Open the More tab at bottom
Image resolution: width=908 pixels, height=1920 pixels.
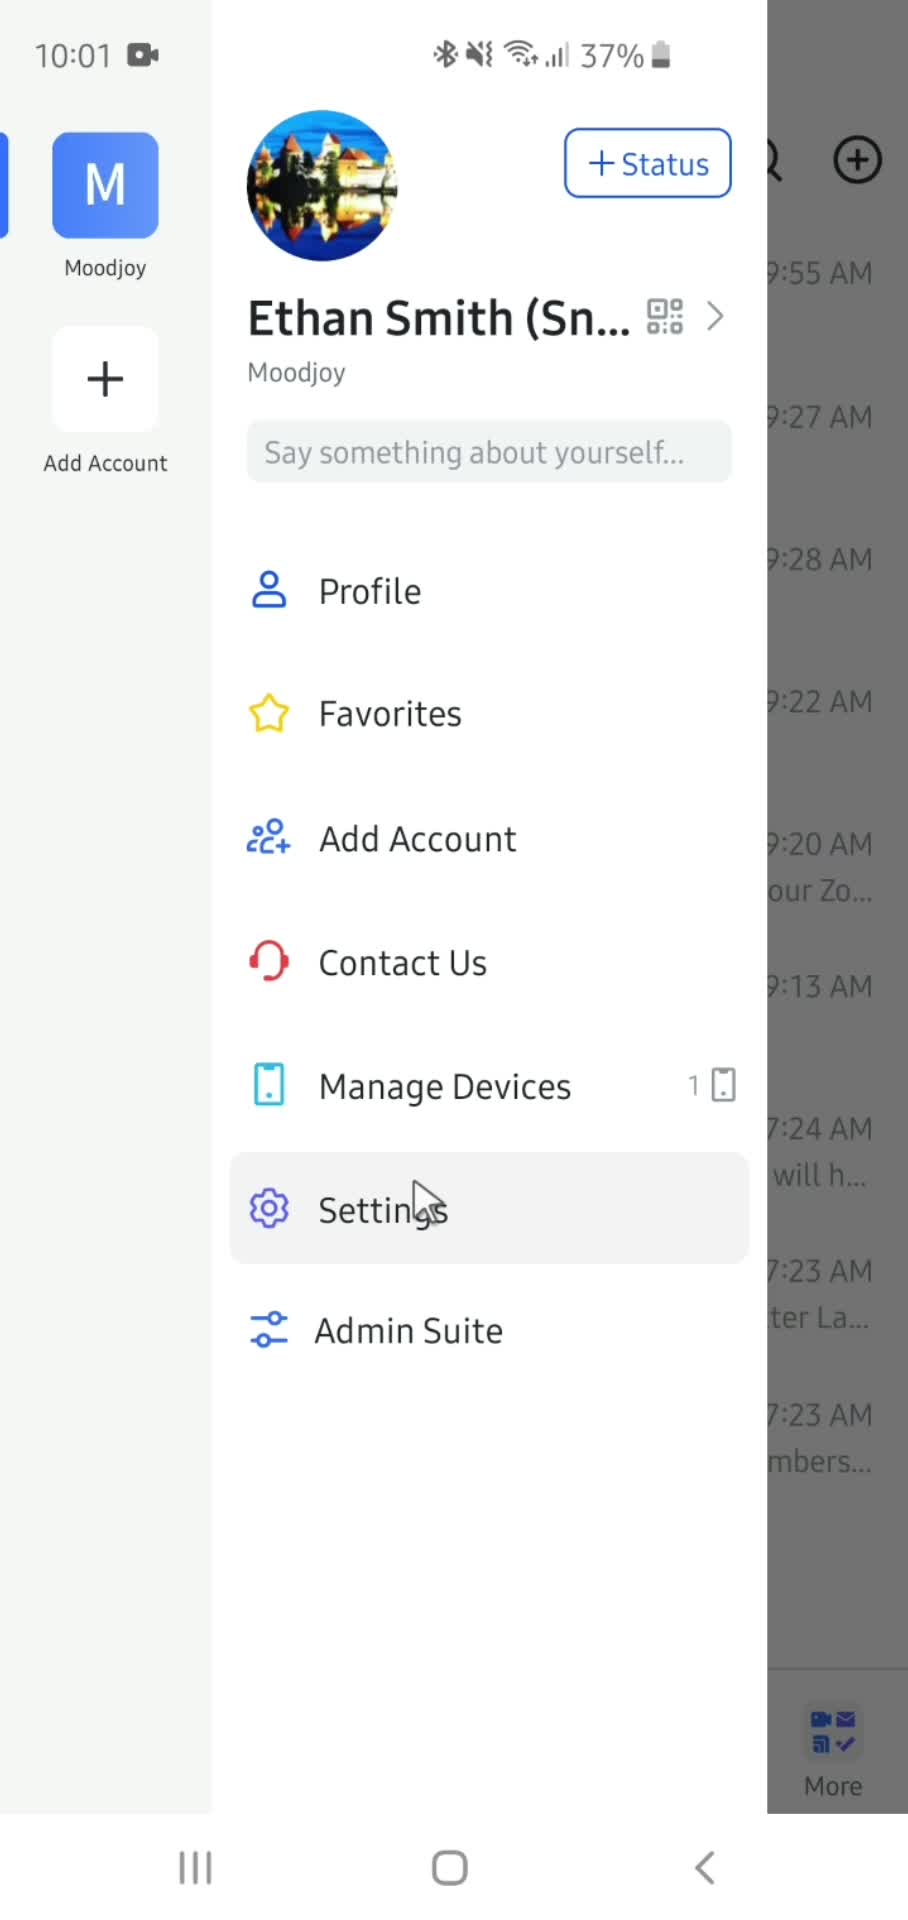point(833,1752)
